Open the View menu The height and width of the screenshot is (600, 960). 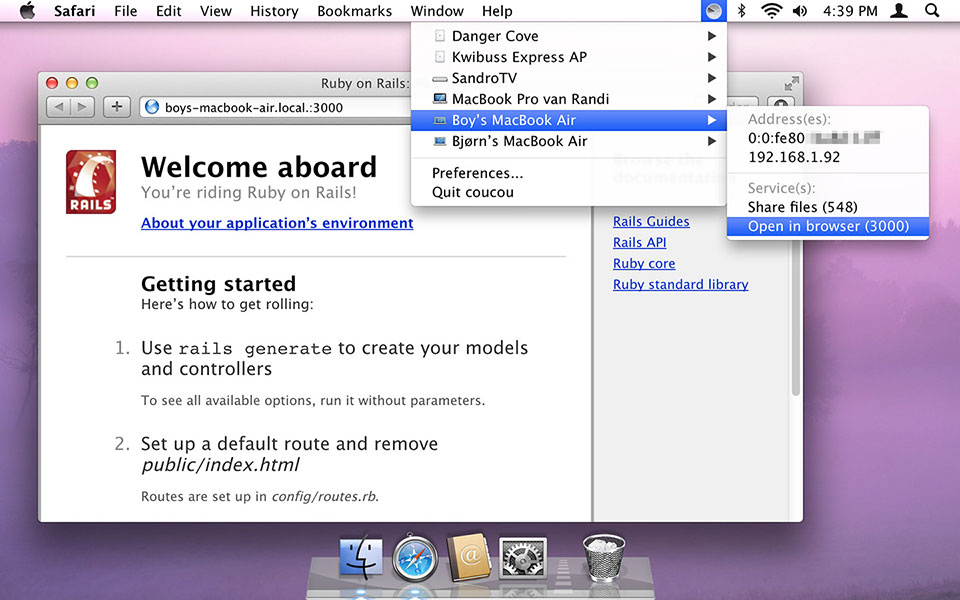(x=216, y=11)
